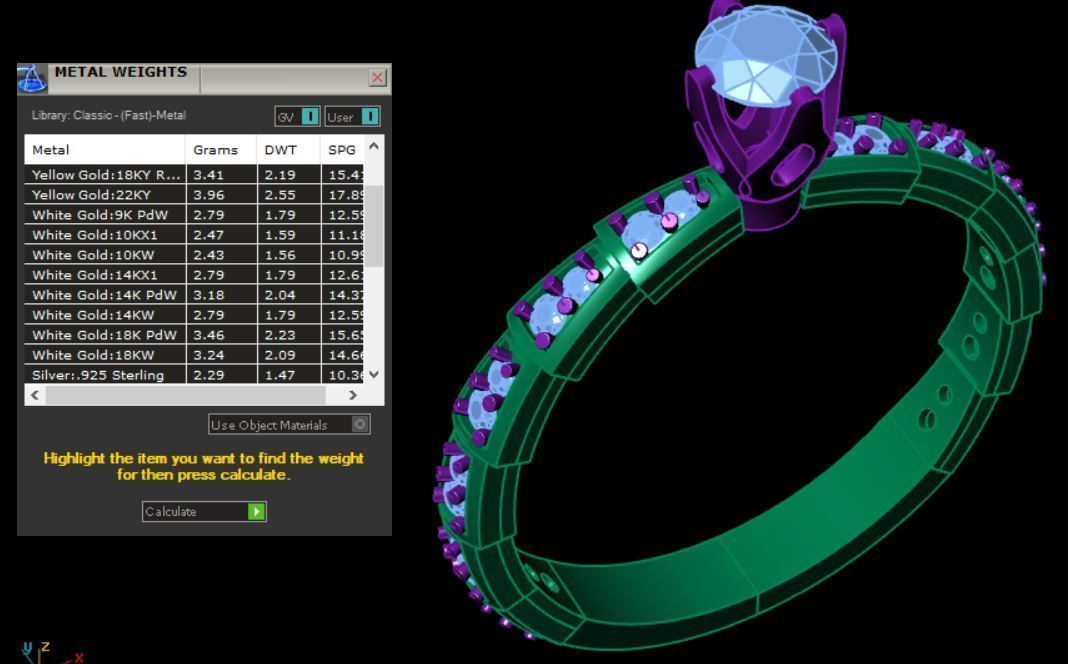Select the White Gold:10KW row

tap(194, 255)
